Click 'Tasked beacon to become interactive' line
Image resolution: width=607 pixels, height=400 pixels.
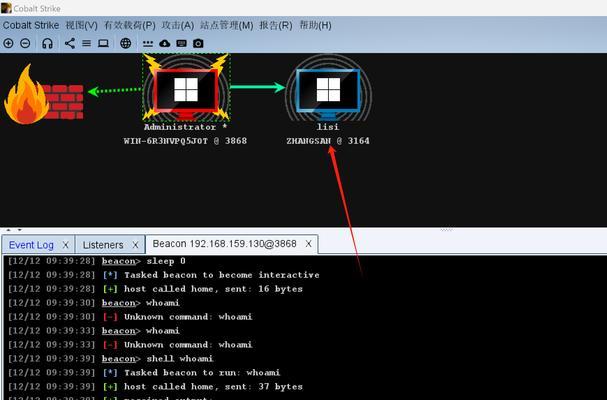pos(164,275)
